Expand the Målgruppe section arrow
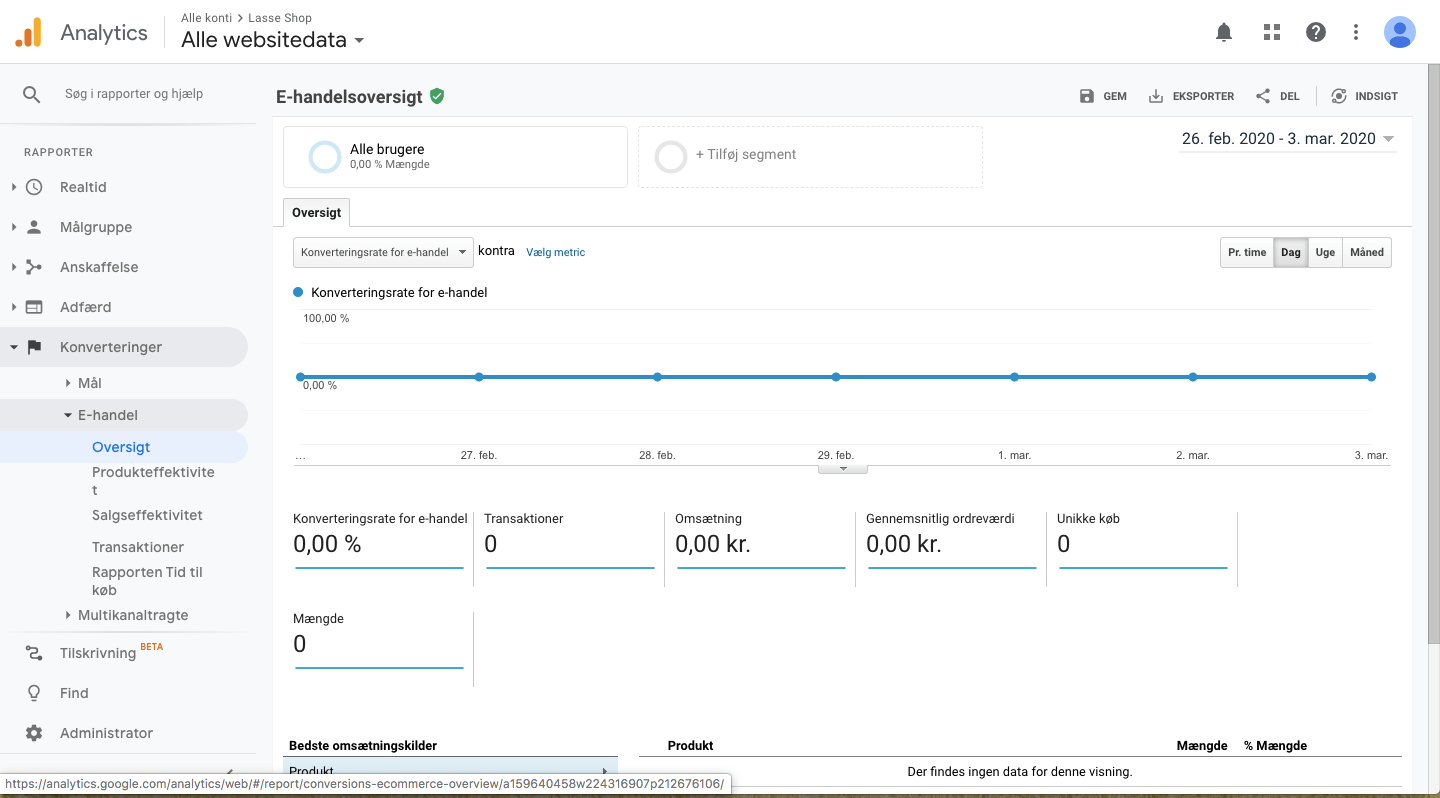This screenshot has height=798, width=1440. (14, 227)
